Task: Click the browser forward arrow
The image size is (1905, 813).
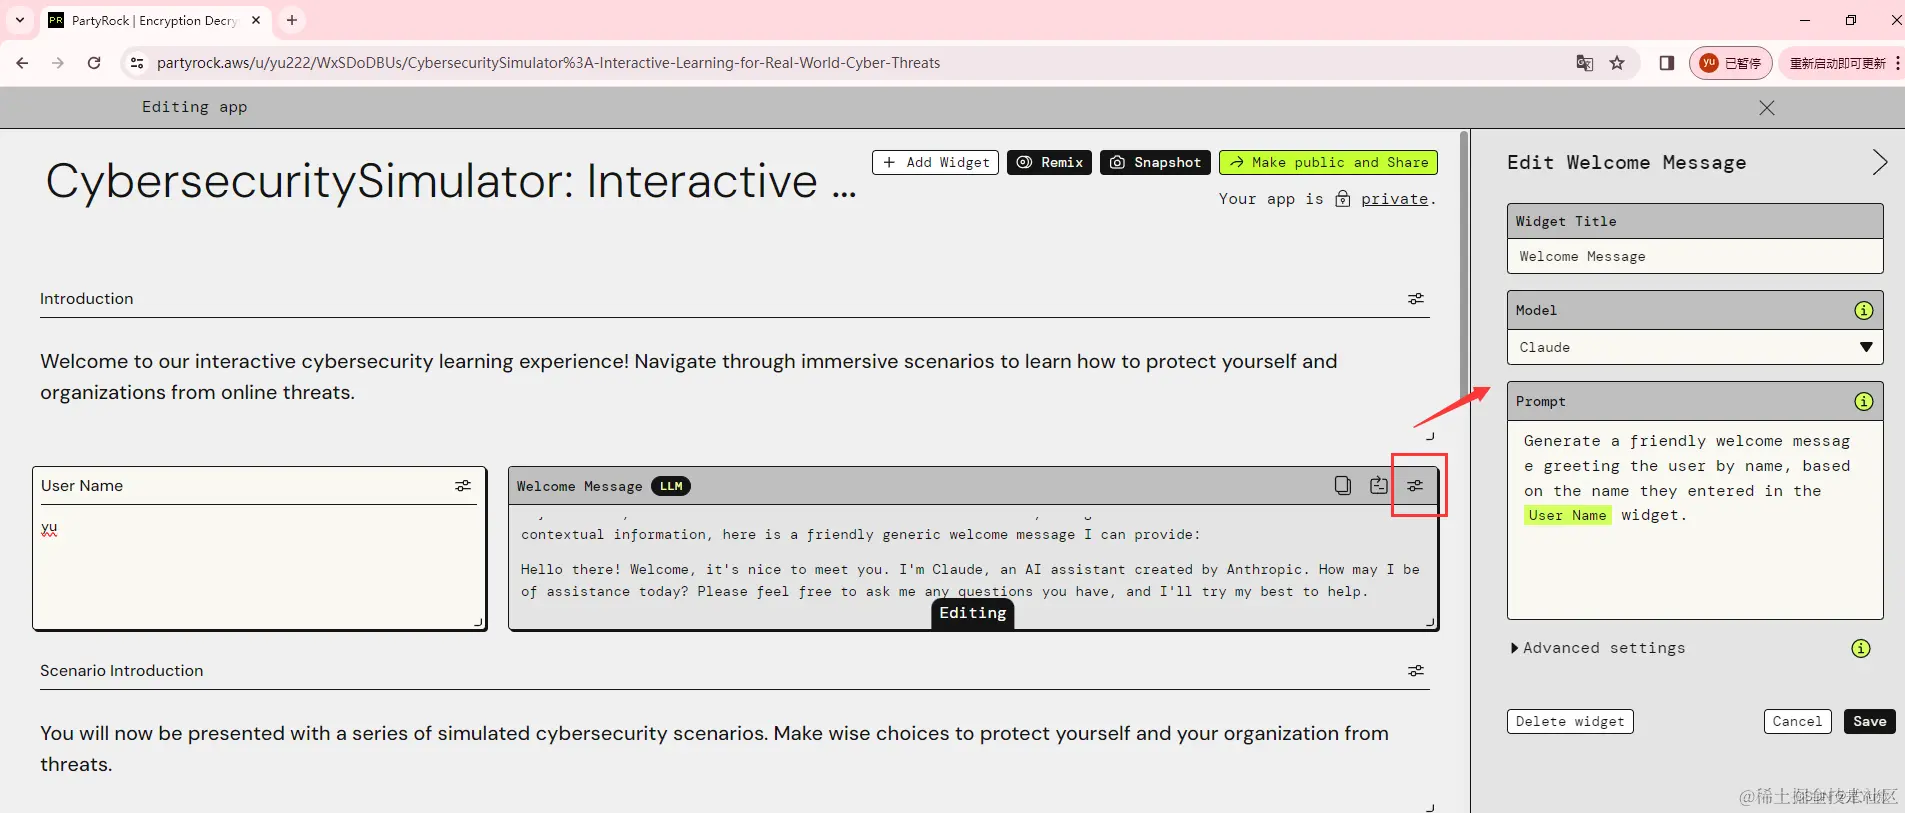Action: (58, 63)
